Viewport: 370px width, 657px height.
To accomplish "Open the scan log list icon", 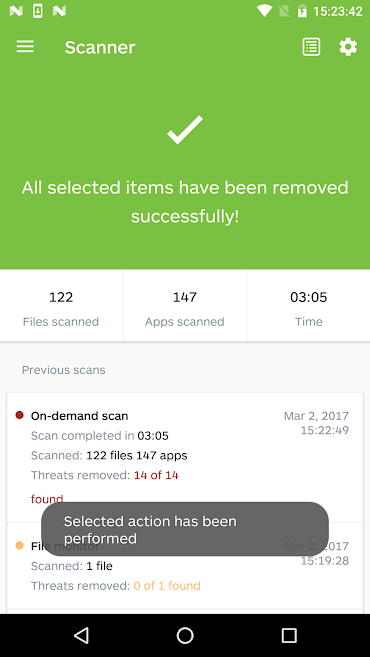I will 311,47.
